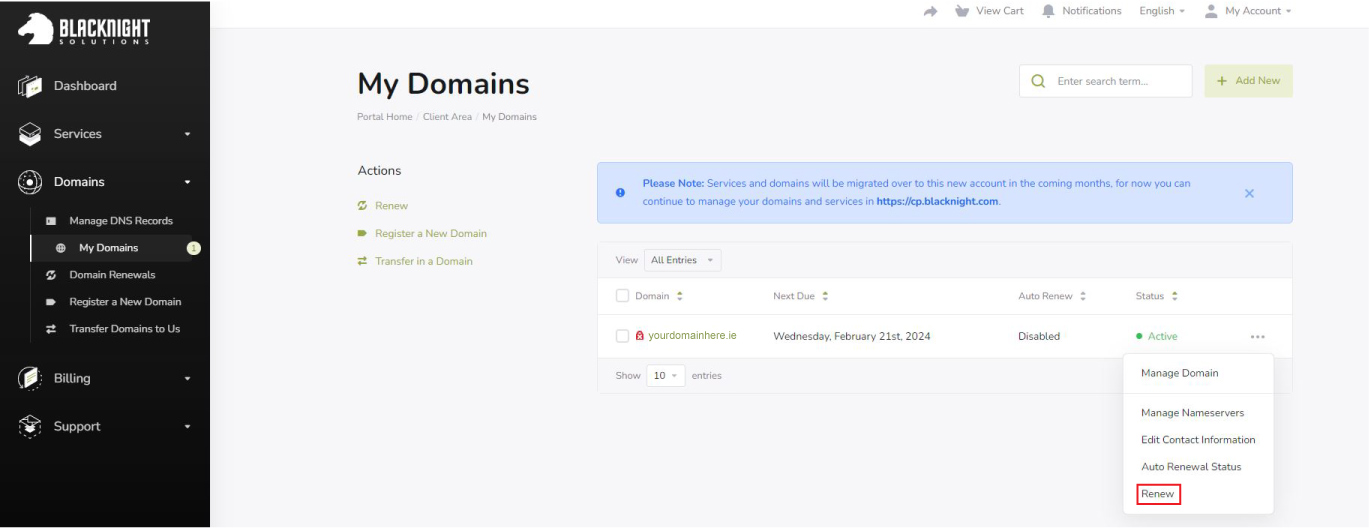Click the Domain Renewals refresh icon

(x=51, y=275)
